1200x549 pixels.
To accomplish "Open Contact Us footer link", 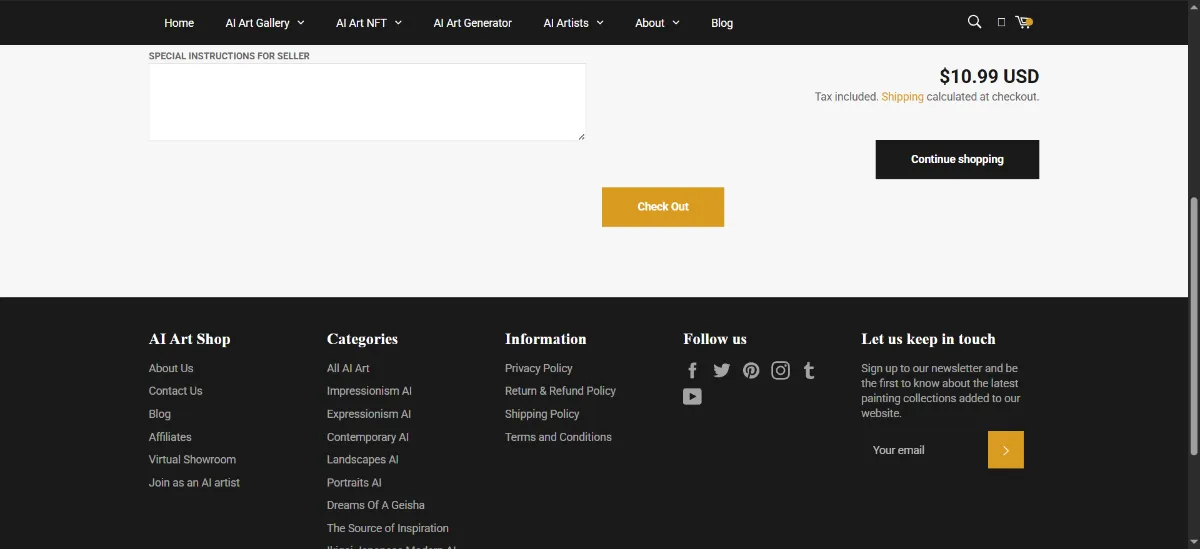I will coord(176,391).
